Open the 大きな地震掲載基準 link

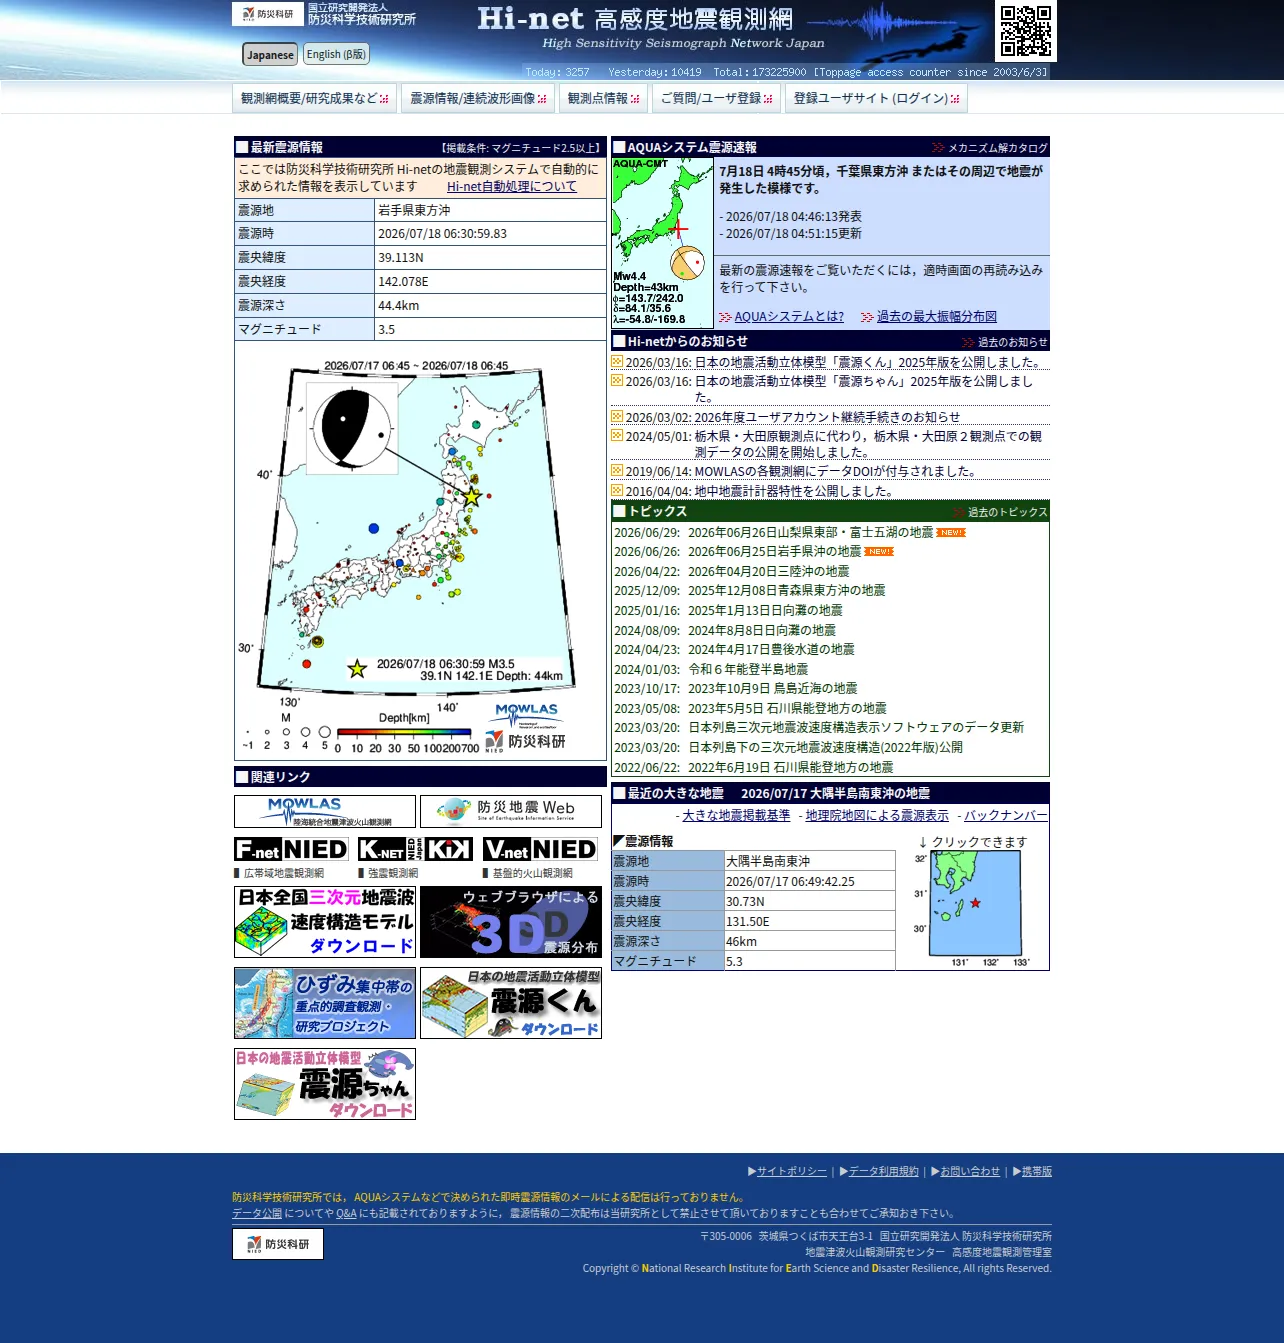coord(736,816)
